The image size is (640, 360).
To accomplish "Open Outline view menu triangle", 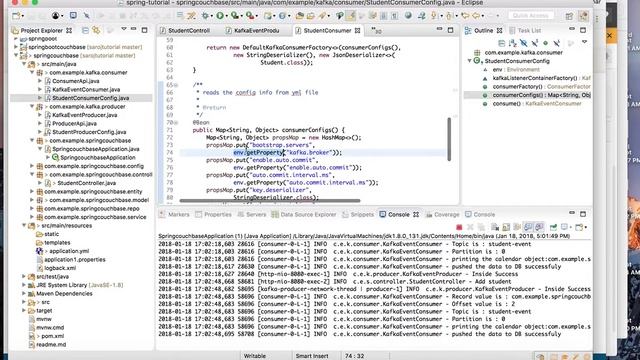I will (x=584, y=42).
